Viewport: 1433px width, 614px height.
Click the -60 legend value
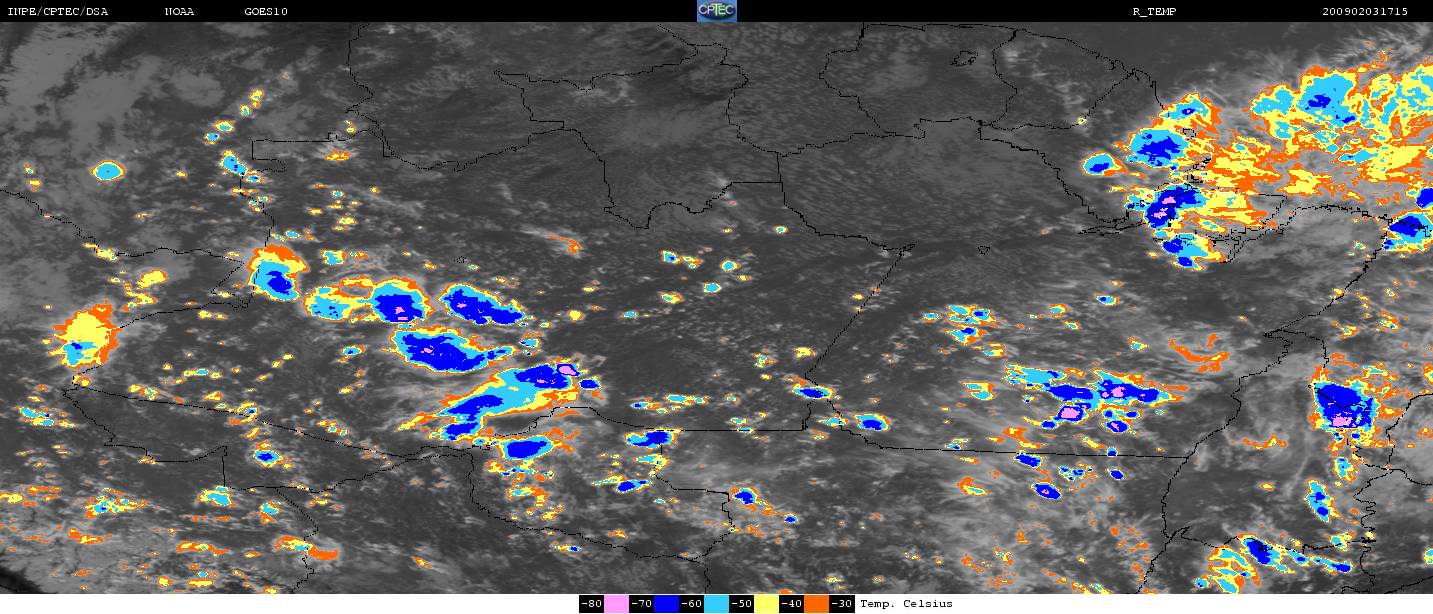[691, 604]
